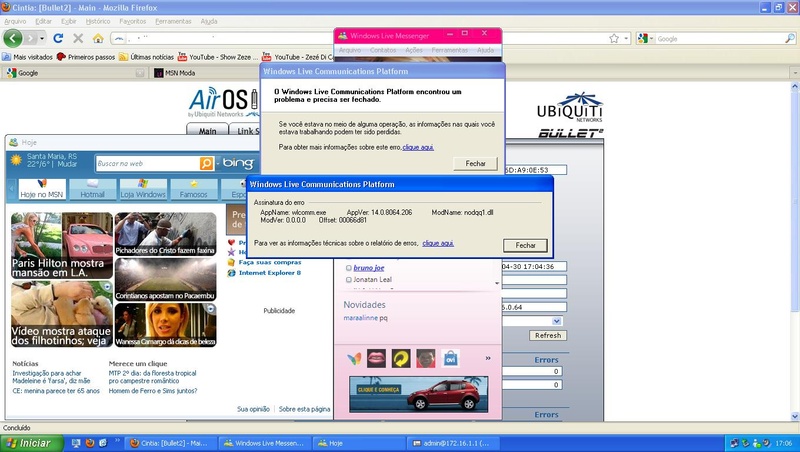The width and height of the screenshot is (800, 452).
Task: Open the Internet Explorer 8 link
Action: pyautogui.click(x=269, y=272)
